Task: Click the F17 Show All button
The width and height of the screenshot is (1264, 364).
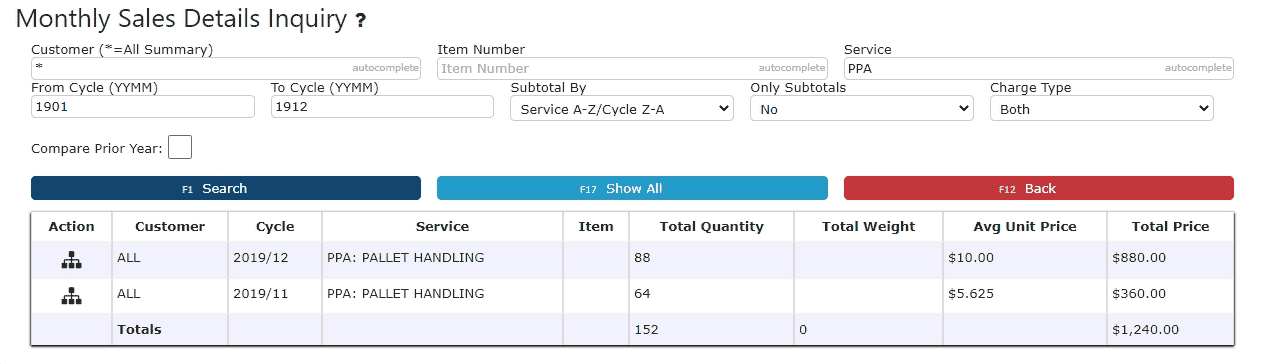Action: (x=632, y=188)
